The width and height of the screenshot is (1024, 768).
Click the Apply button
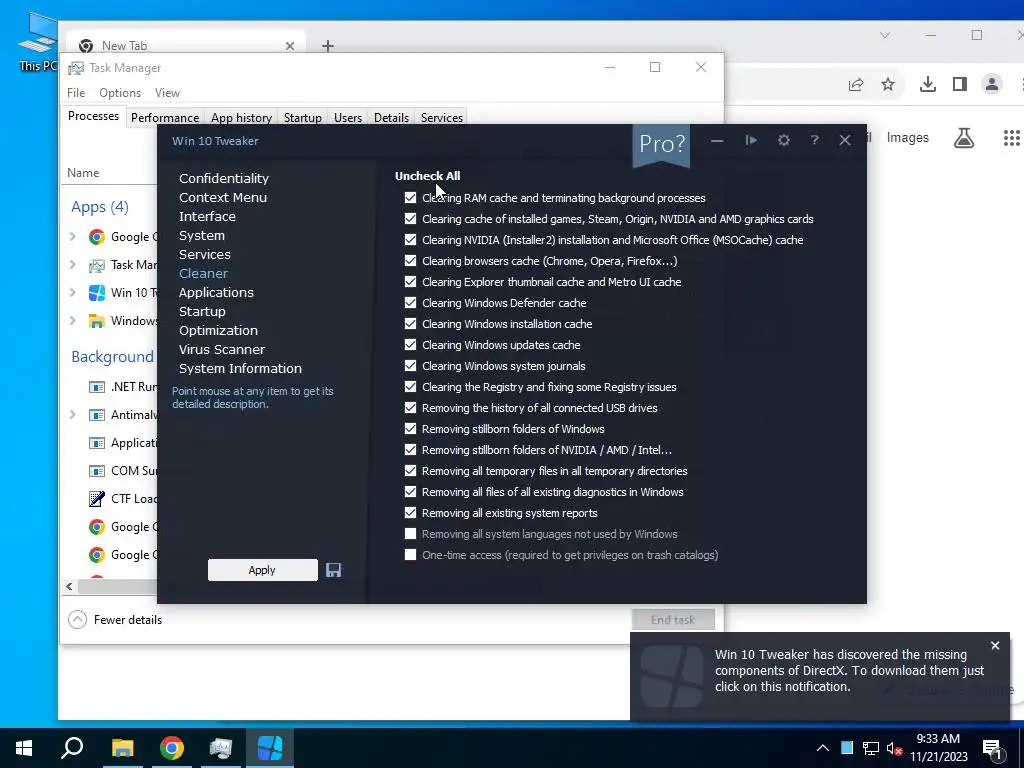[x=263, y=570]
